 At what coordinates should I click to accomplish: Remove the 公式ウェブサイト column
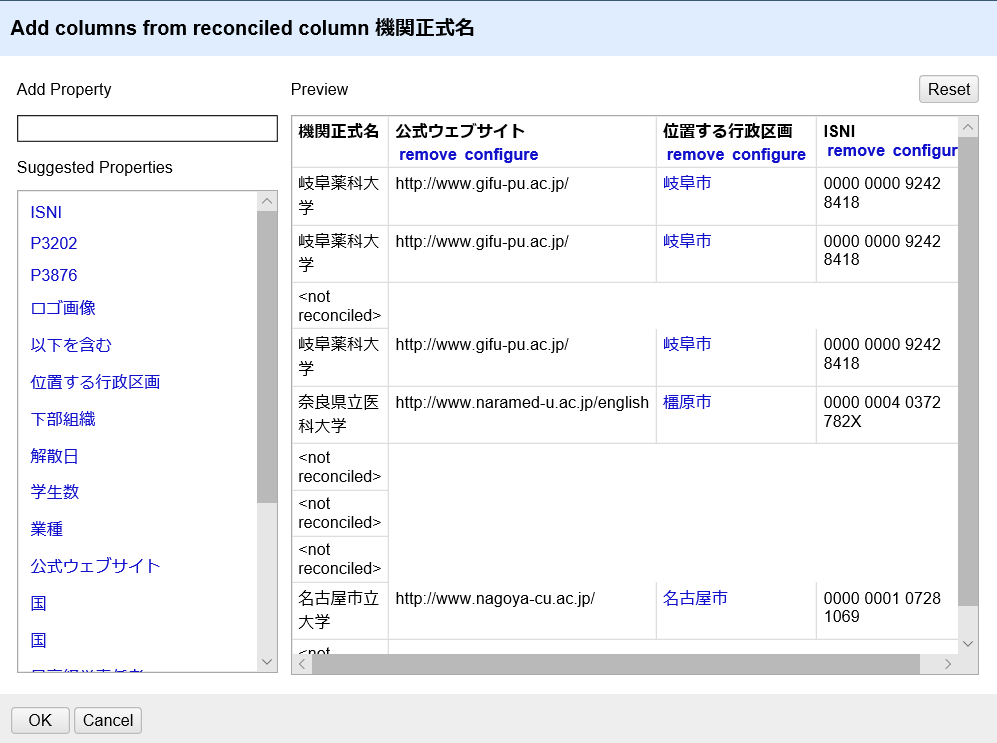coord(427,154)
